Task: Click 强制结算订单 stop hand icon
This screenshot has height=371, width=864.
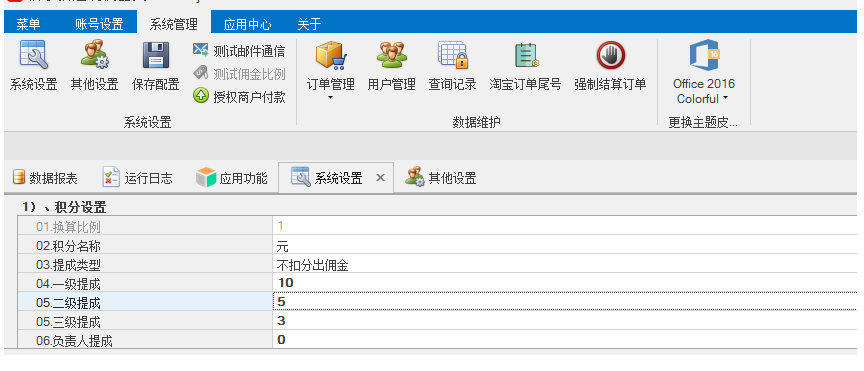Action: coord(610,55)
